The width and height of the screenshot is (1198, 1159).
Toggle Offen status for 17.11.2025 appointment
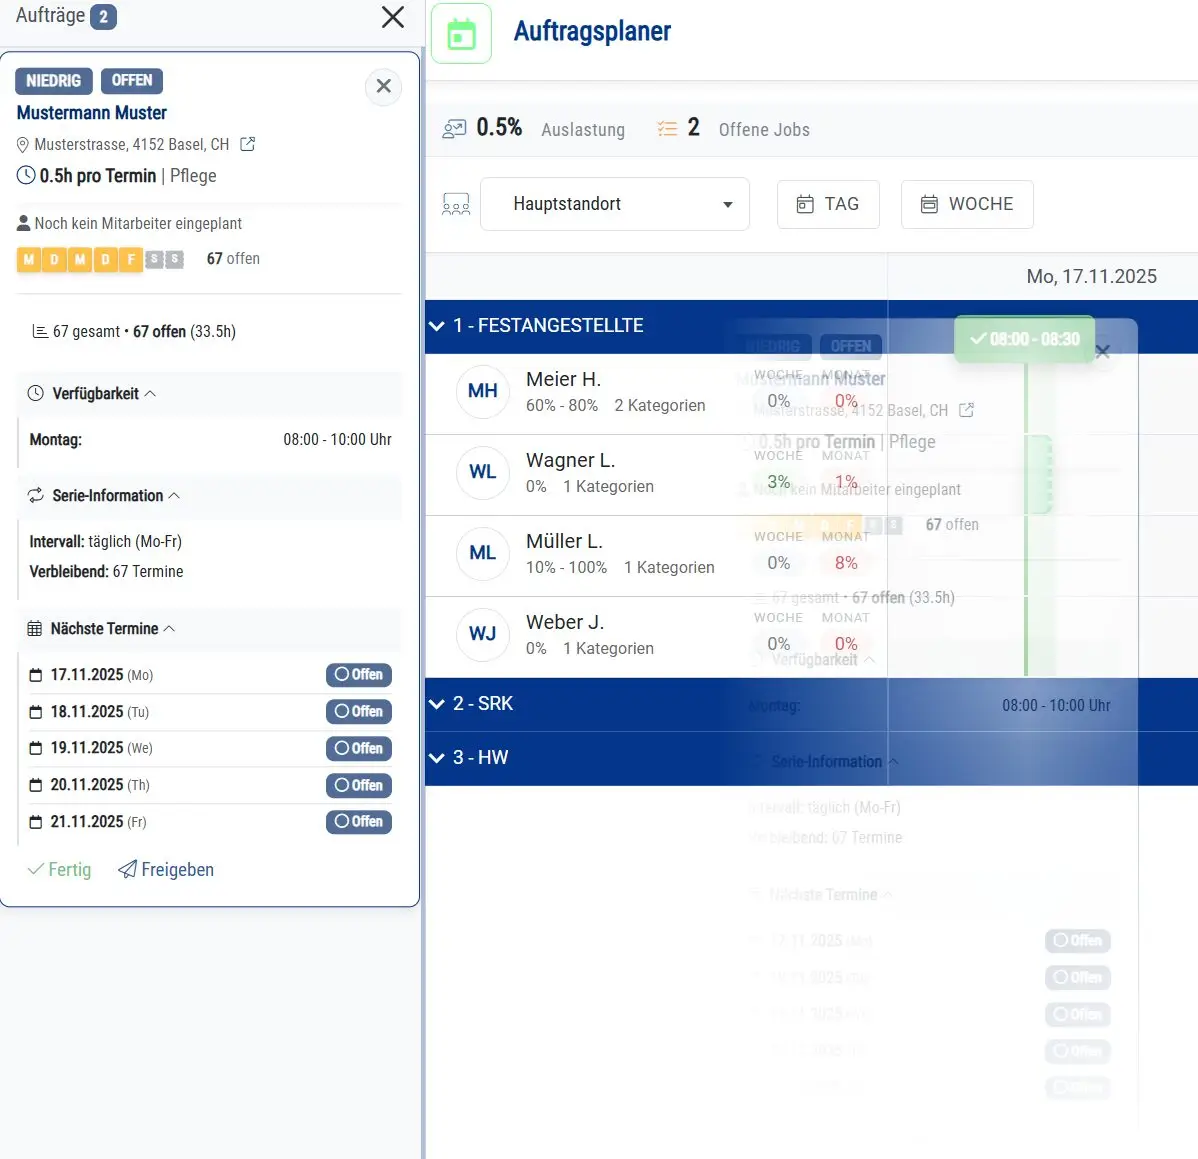pos(358,675)
